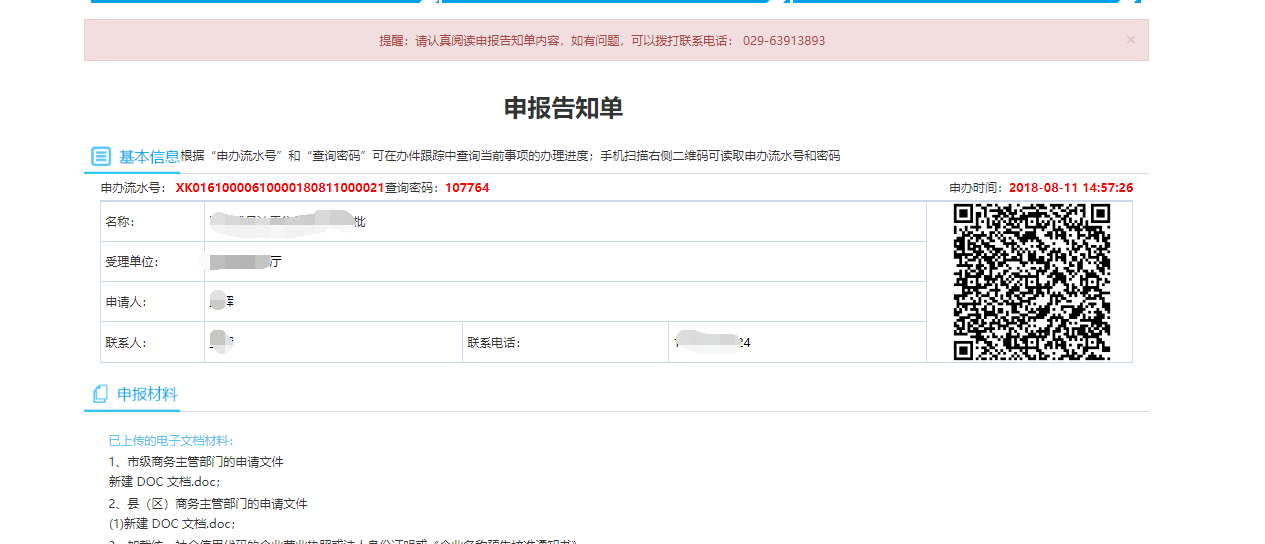This screenshot has height=544, width=1265.
Task: Select the 申报材料 section heading
Action: 147,394
